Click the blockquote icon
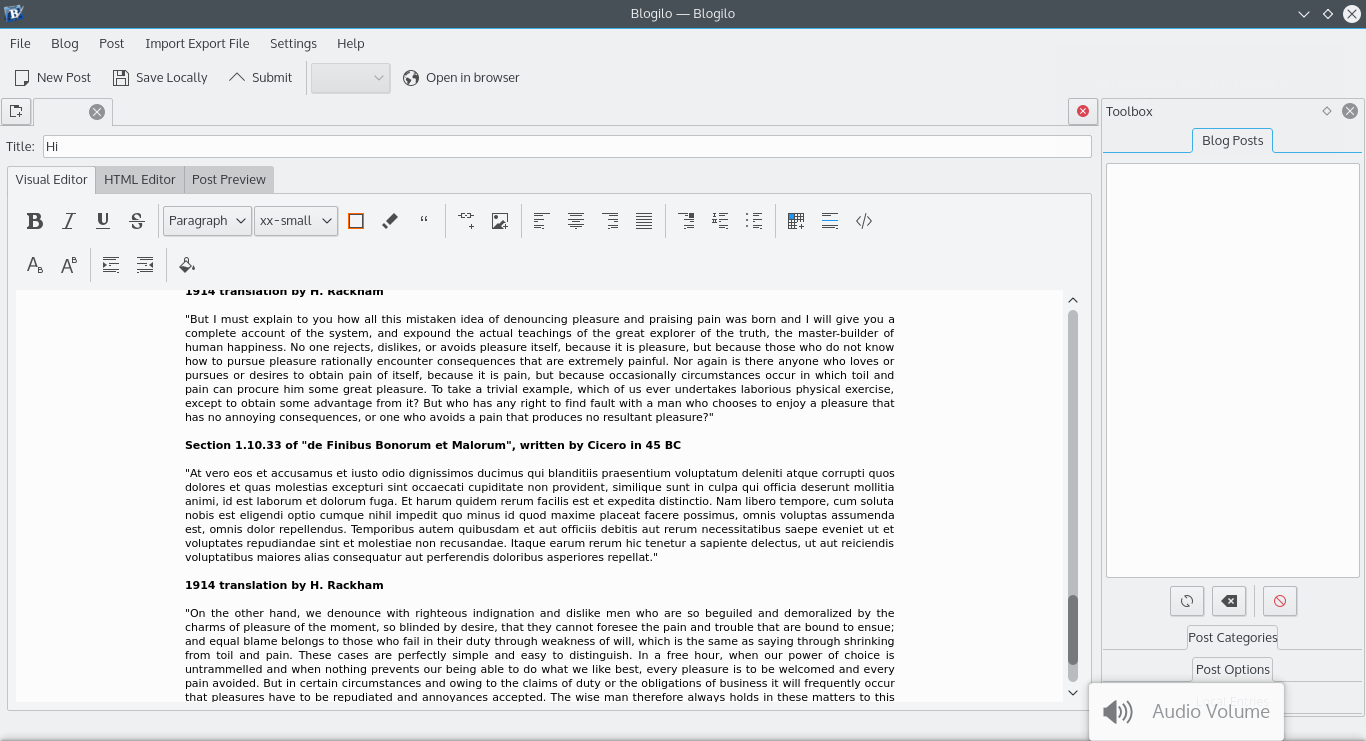 pyautogui.click(x=424, y=221)
